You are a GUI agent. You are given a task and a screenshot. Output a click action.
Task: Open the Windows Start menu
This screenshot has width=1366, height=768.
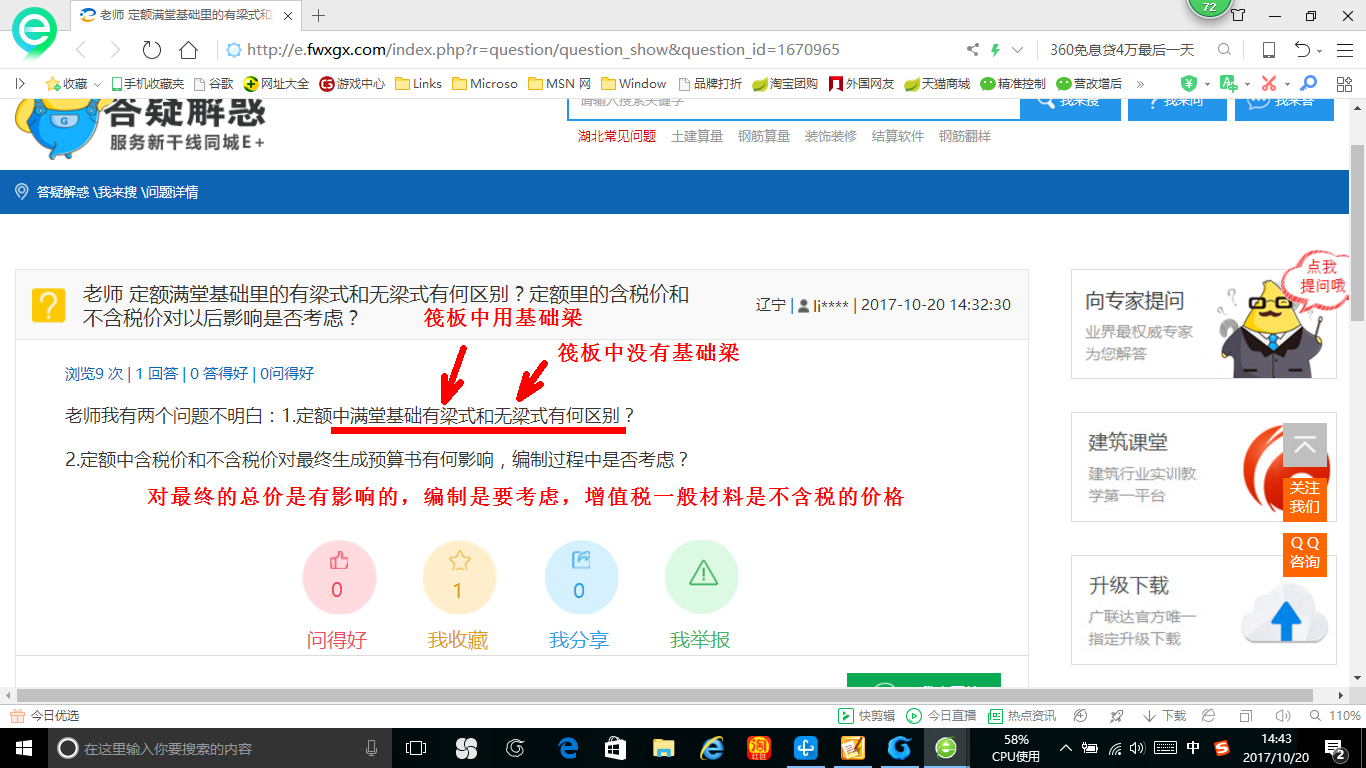(23, 748)
